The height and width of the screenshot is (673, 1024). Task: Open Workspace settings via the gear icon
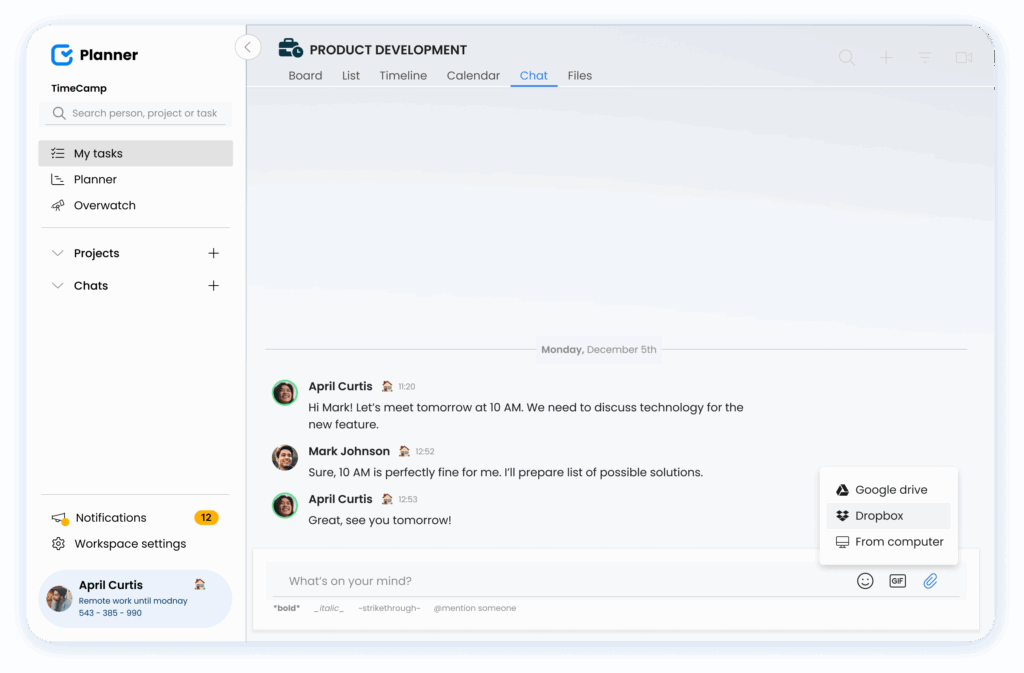(x=56, y=543)
